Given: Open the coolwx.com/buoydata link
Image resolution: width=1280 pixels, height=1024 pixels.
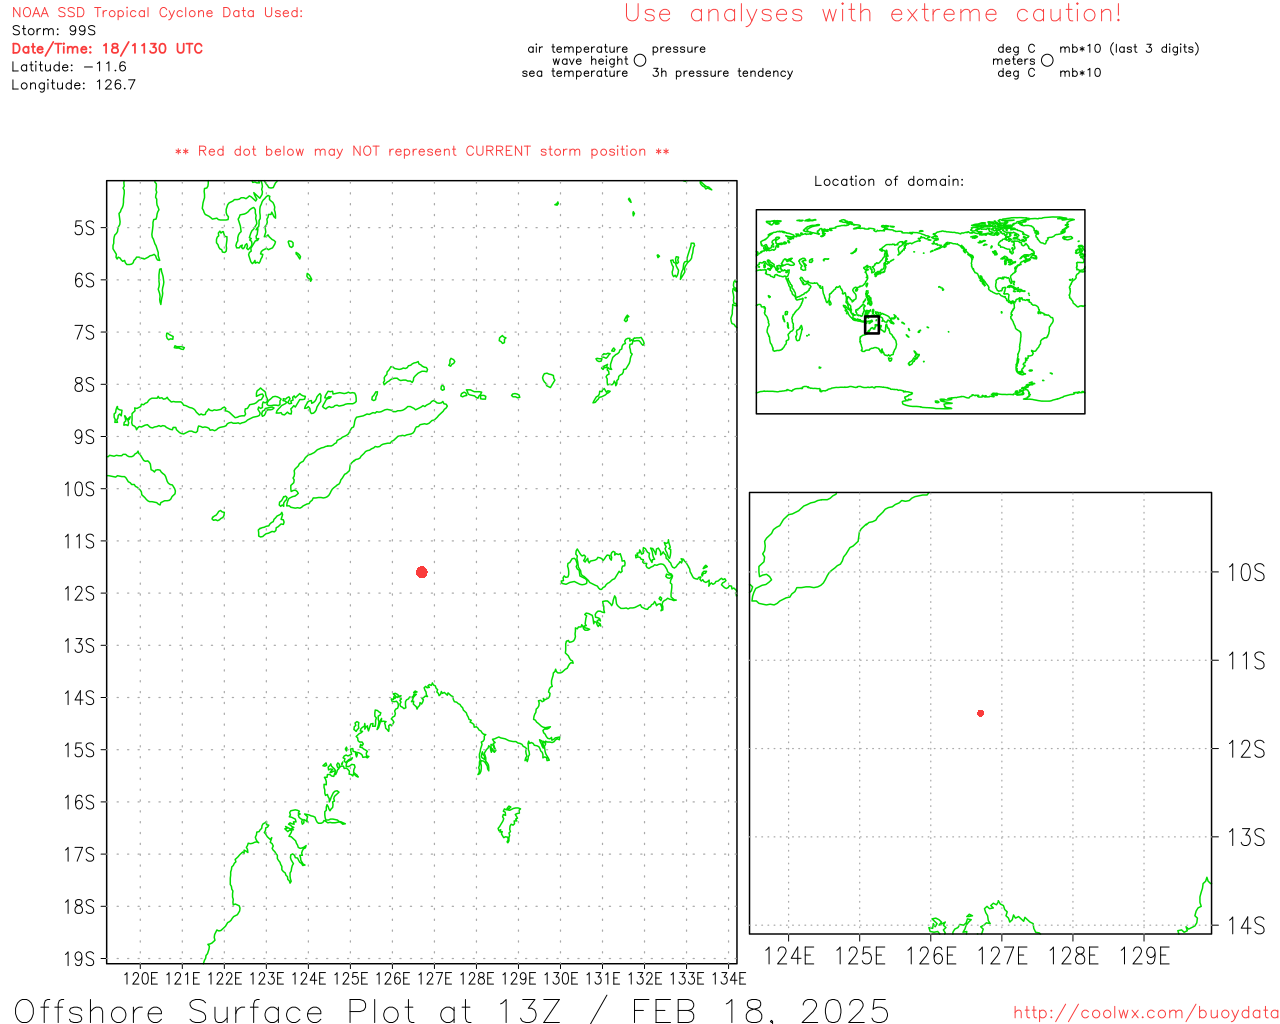Looking at the screenshot, I should (1146, 1013).
